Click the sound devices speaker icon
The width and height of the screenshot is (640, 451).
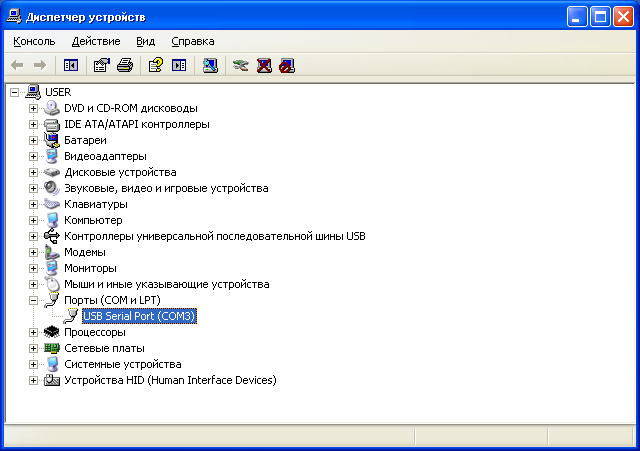(x=52, y=188)
